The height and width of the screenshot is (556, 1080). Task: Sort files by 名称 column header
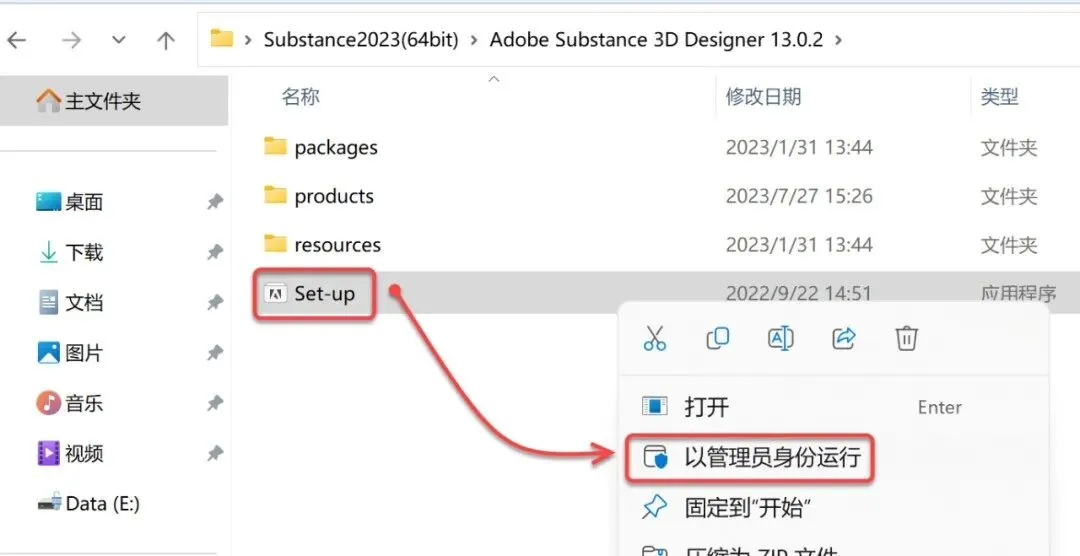point(300,97)
